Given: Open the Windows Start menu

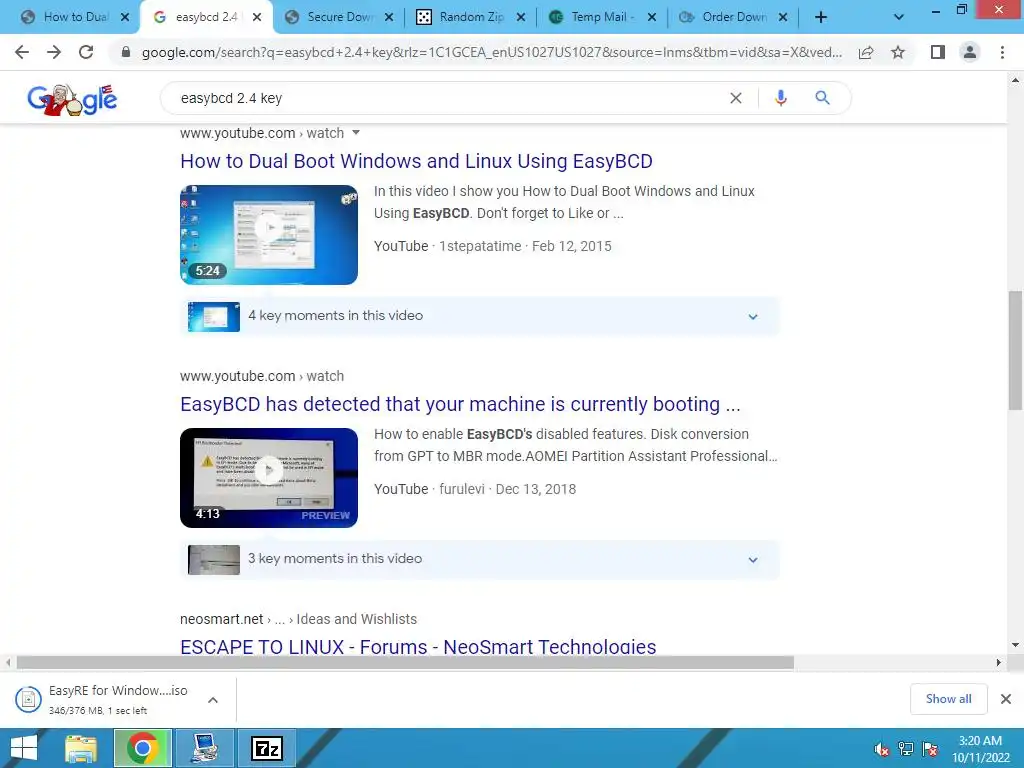Looking at the screenshot, I should (x=24, y=748).
